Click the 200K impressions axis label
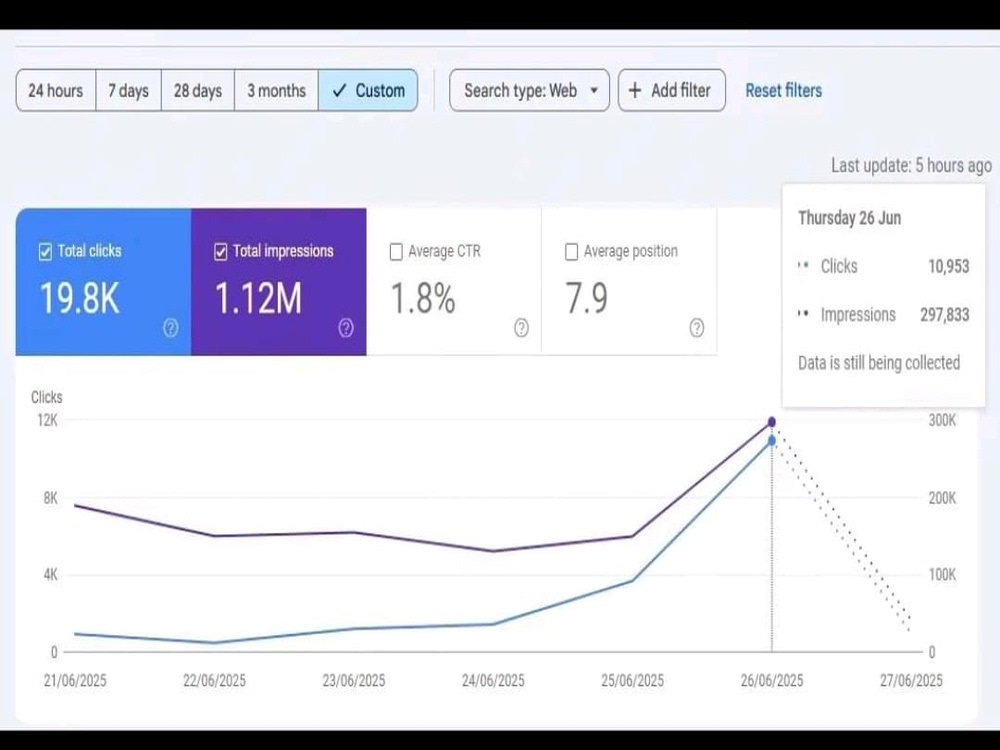This screenshot has height=750, width=1000. point(943,498)
